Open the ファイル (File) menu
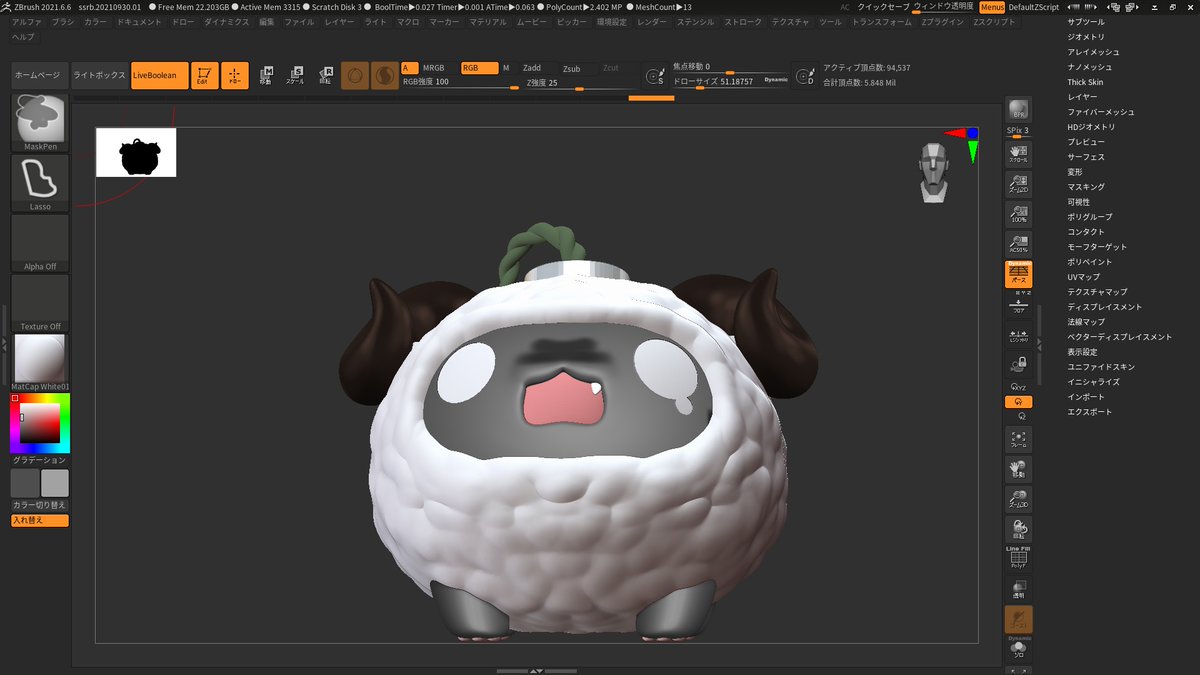The width and height of the screenshot is (1200, 675). tap(299, 21)
